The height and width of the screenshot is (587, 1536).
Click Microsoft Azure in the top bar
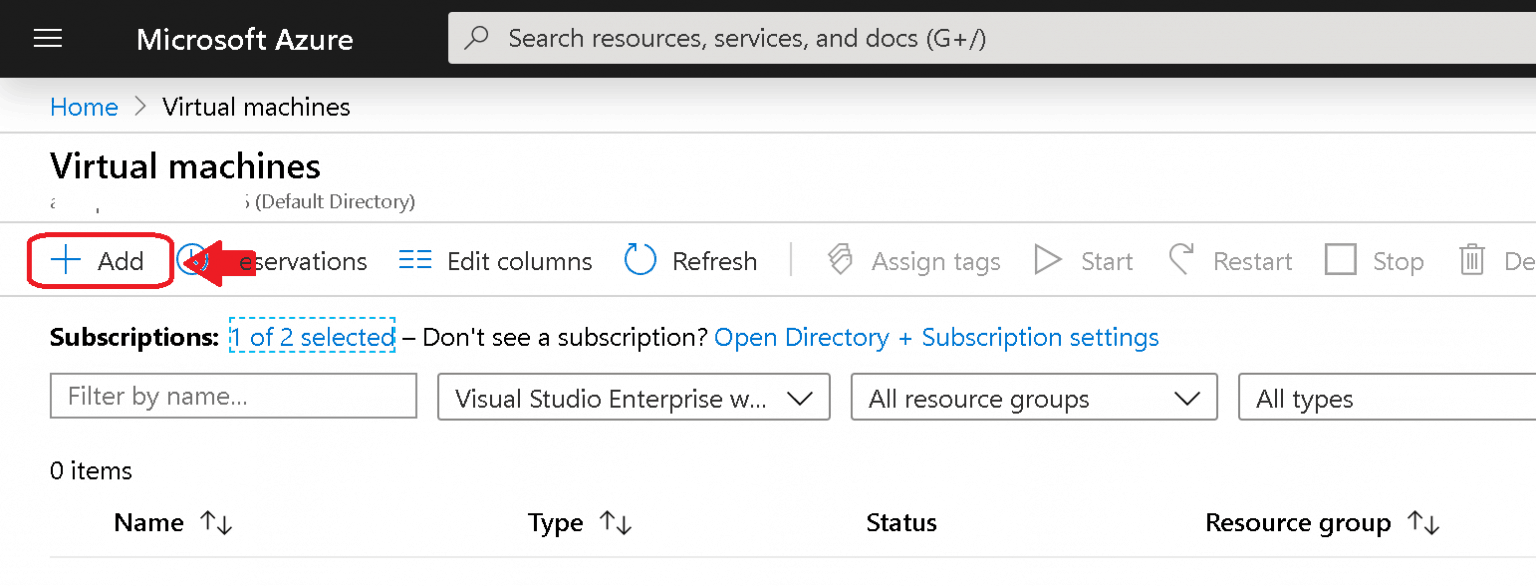244,39
